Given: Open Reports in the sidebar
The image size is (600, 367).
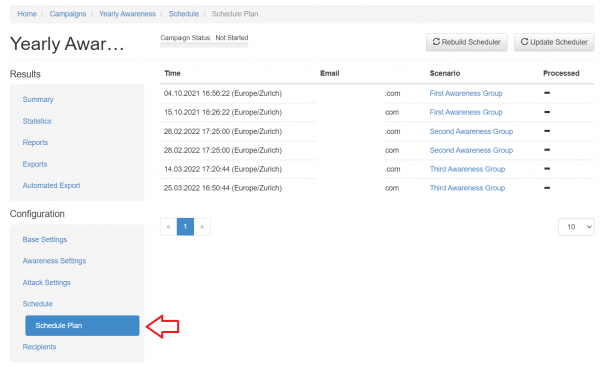Looking at the screenshot, I should (35, 142).
